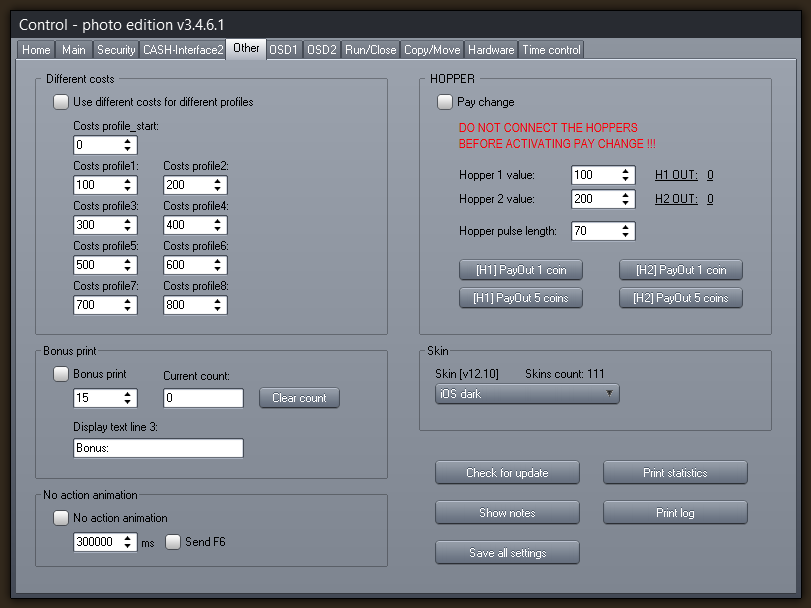Screen dimensions: 811x608
Task: Open the Time control tab
Action: click(551, 49)
